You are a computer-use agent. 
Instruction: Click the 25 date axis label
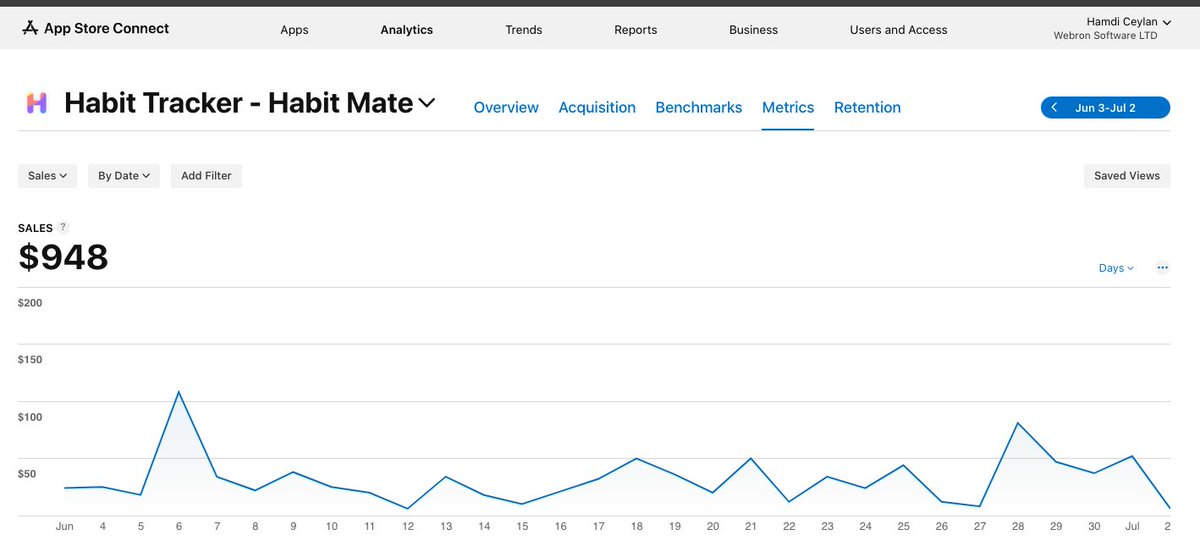tap(903, 526)
